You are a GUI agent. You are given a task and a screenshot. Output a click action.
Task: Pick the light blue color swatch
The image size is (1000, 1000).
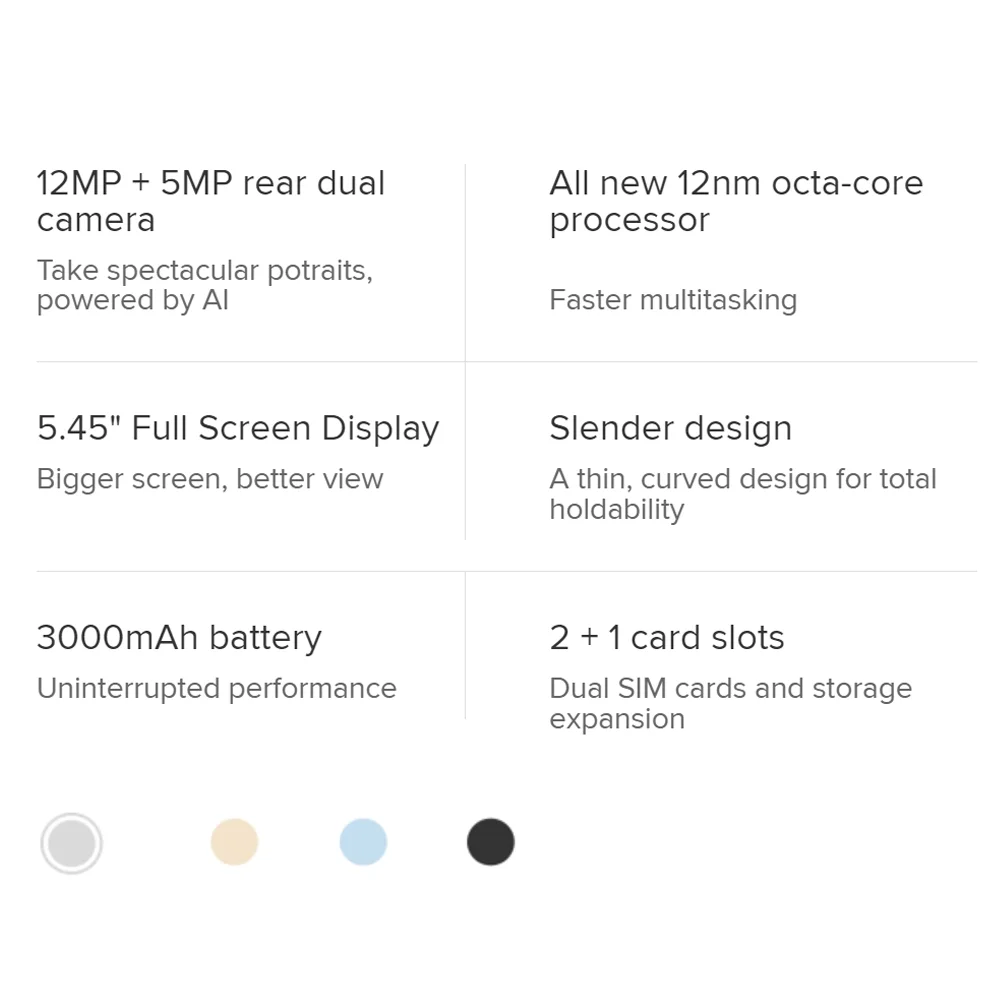point(363,842)
